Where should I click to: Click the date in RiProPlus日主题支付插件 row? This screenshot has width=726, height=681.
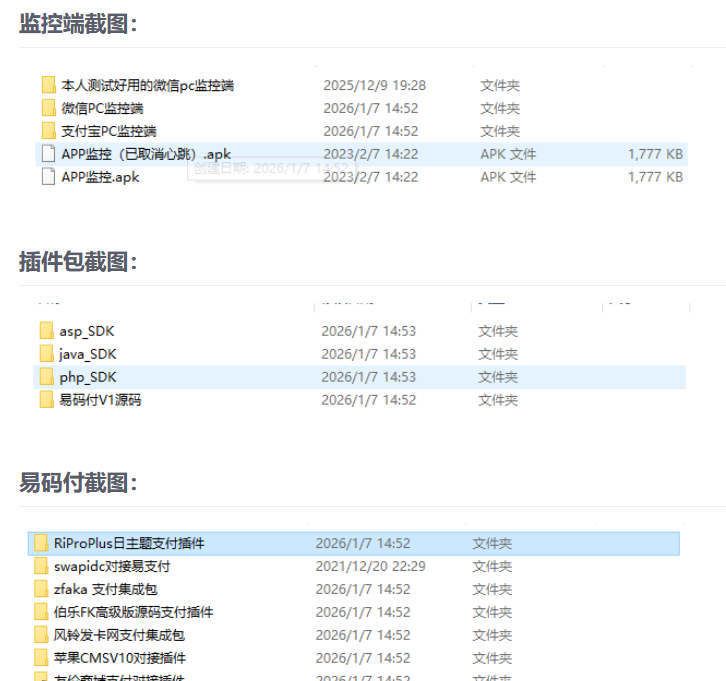click(x=363, y=543)
